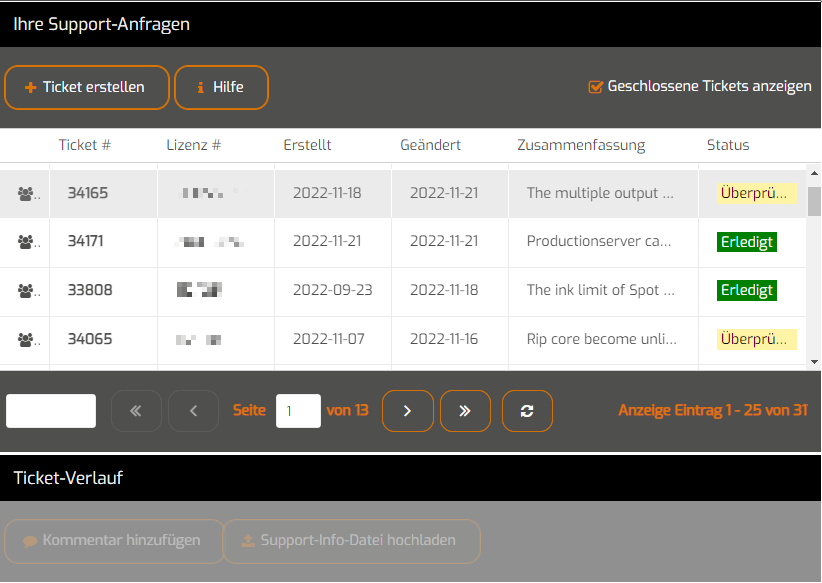Jump to the first page with the double-left arrow

(136, 410)
